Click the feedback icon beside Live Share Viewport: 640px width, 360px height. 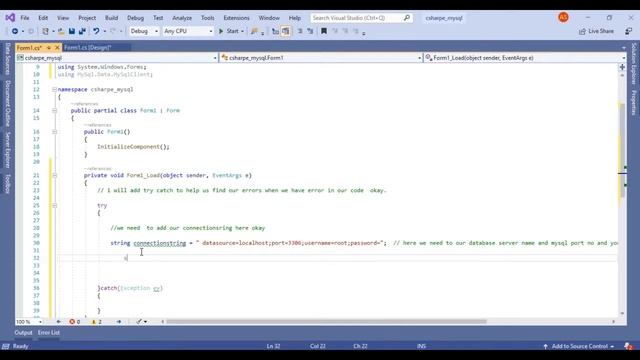pyautogui.click(x=629, y=31)
